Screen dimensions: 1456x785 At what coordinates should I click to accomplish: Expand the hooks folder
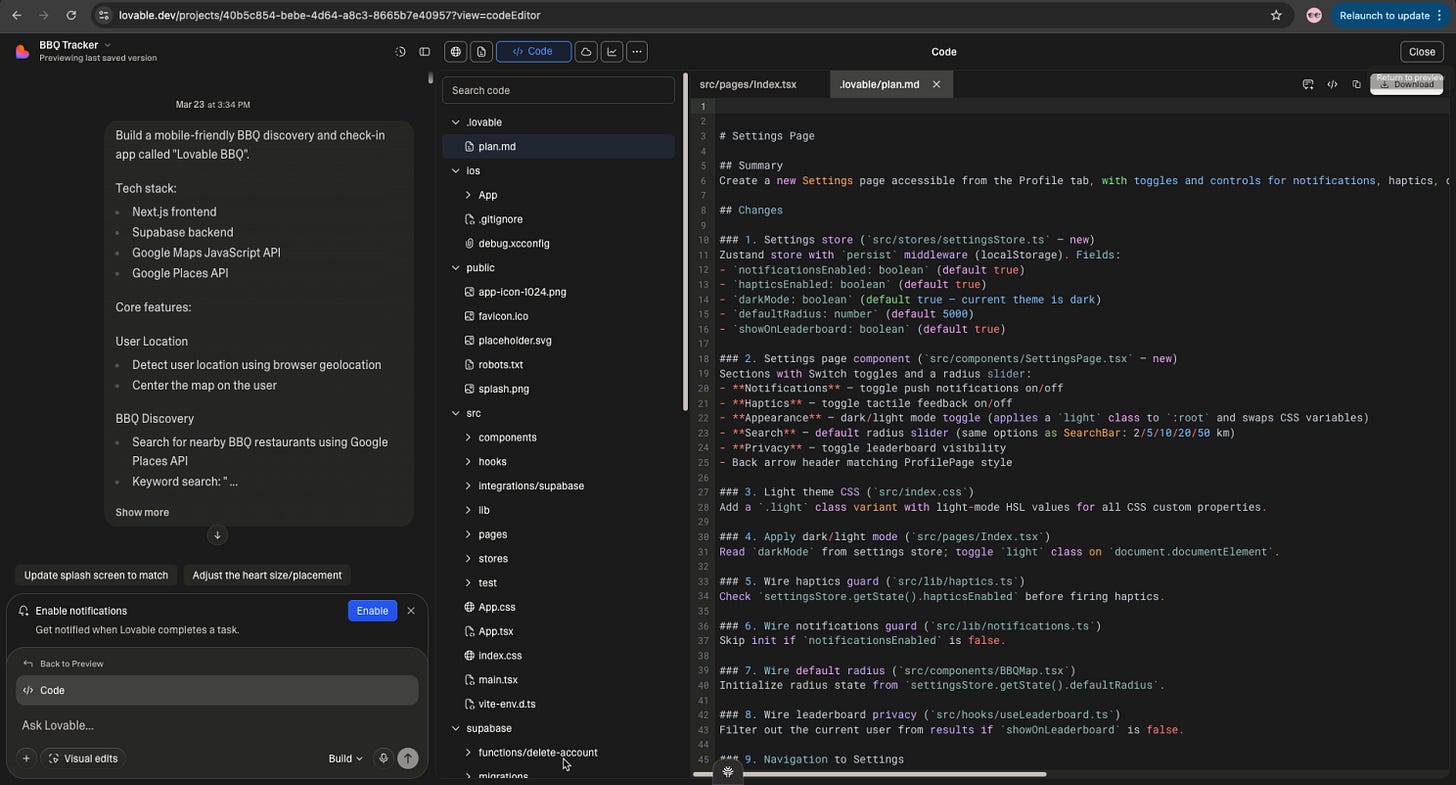click(x=468, y=462)
